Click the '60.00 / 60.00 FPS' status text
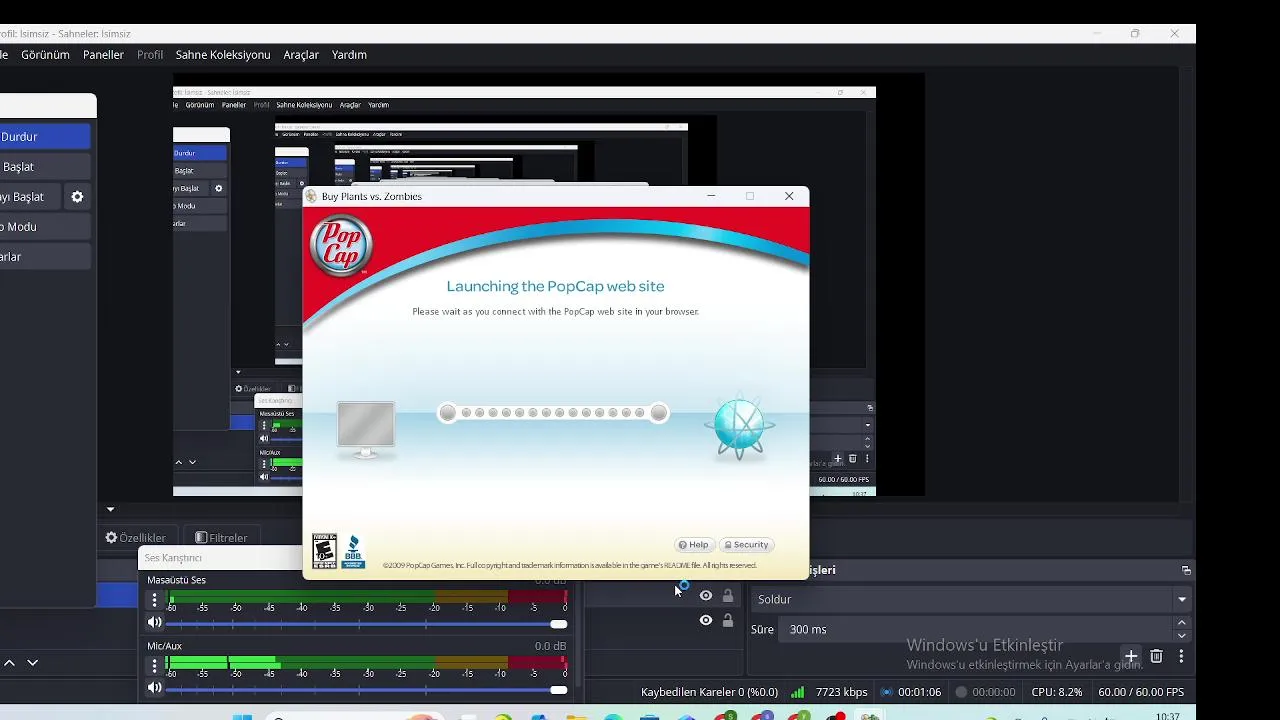 1141,692
